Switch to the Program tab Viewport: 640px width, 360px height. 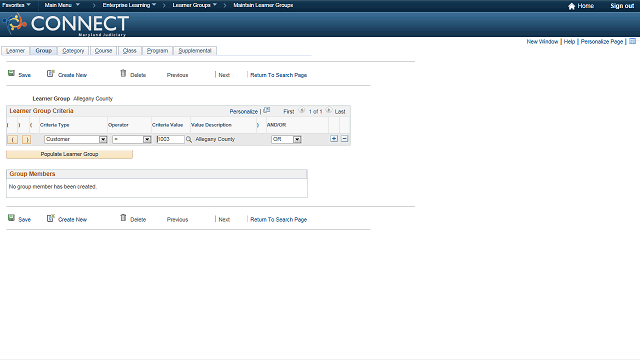tap(157, 51)
